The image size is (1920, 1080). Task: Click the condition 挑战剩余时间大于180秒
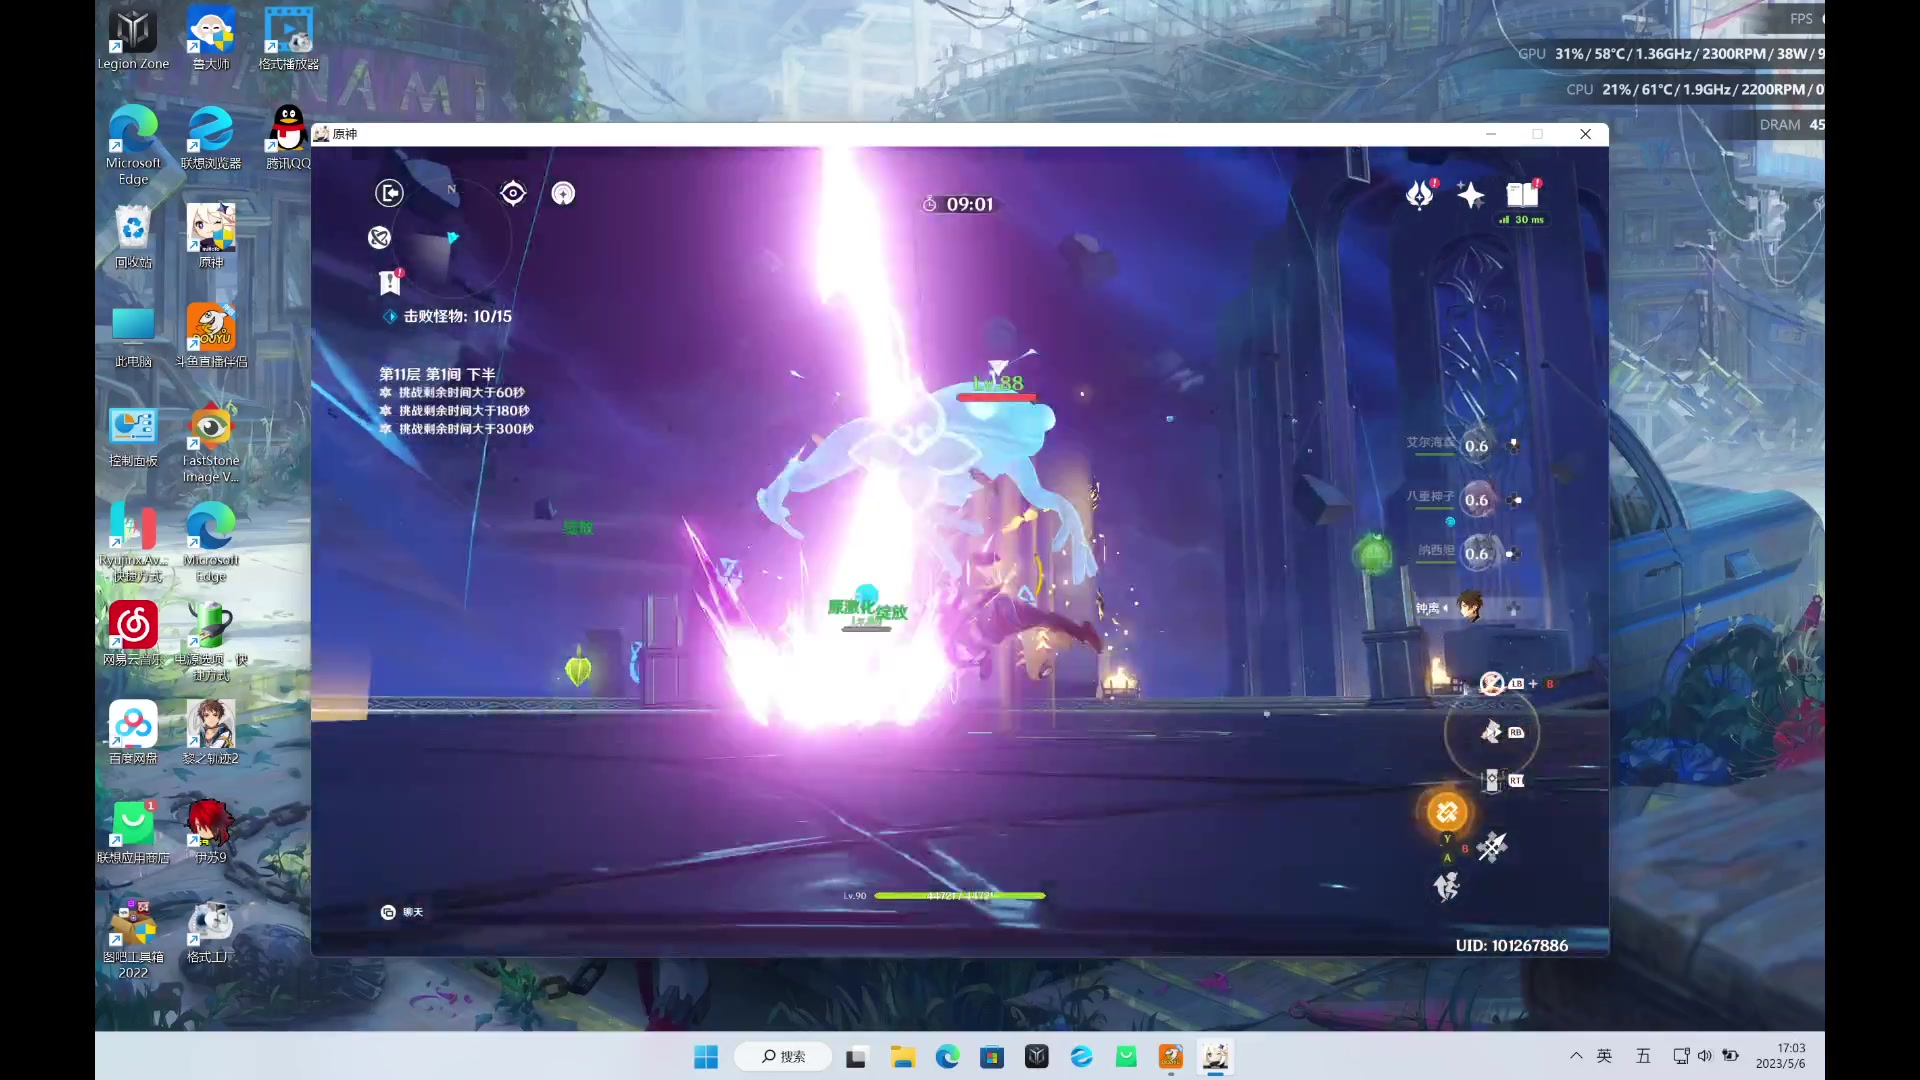pos(464,411)
